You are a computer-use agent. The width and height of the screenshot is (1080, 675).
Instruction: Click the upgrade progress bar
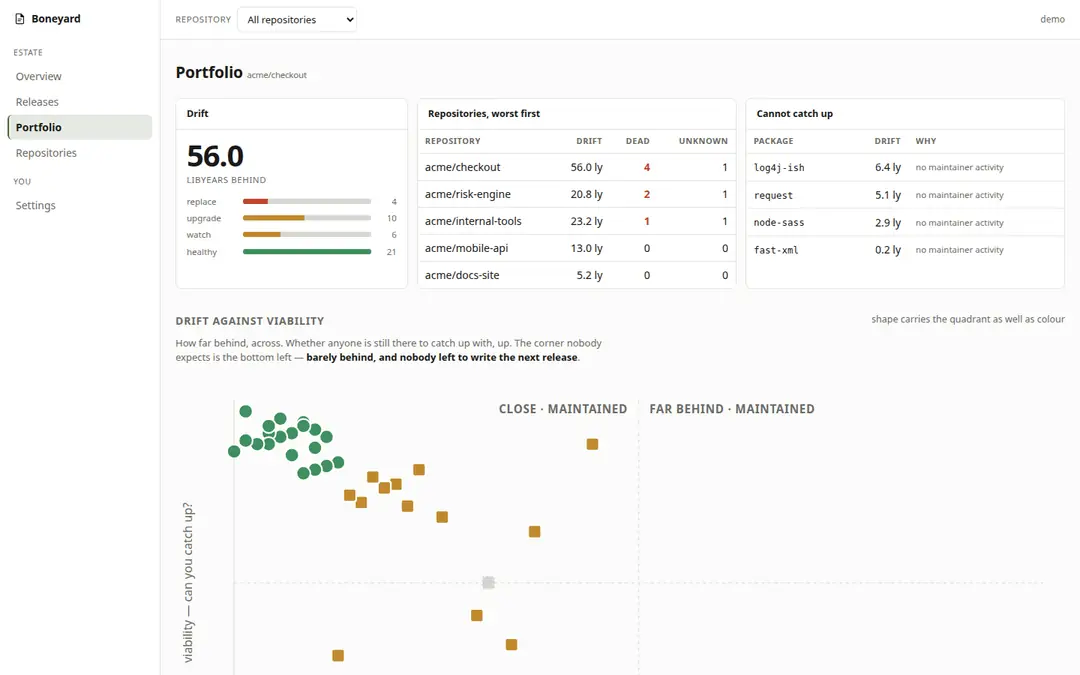tap(307, 218)
